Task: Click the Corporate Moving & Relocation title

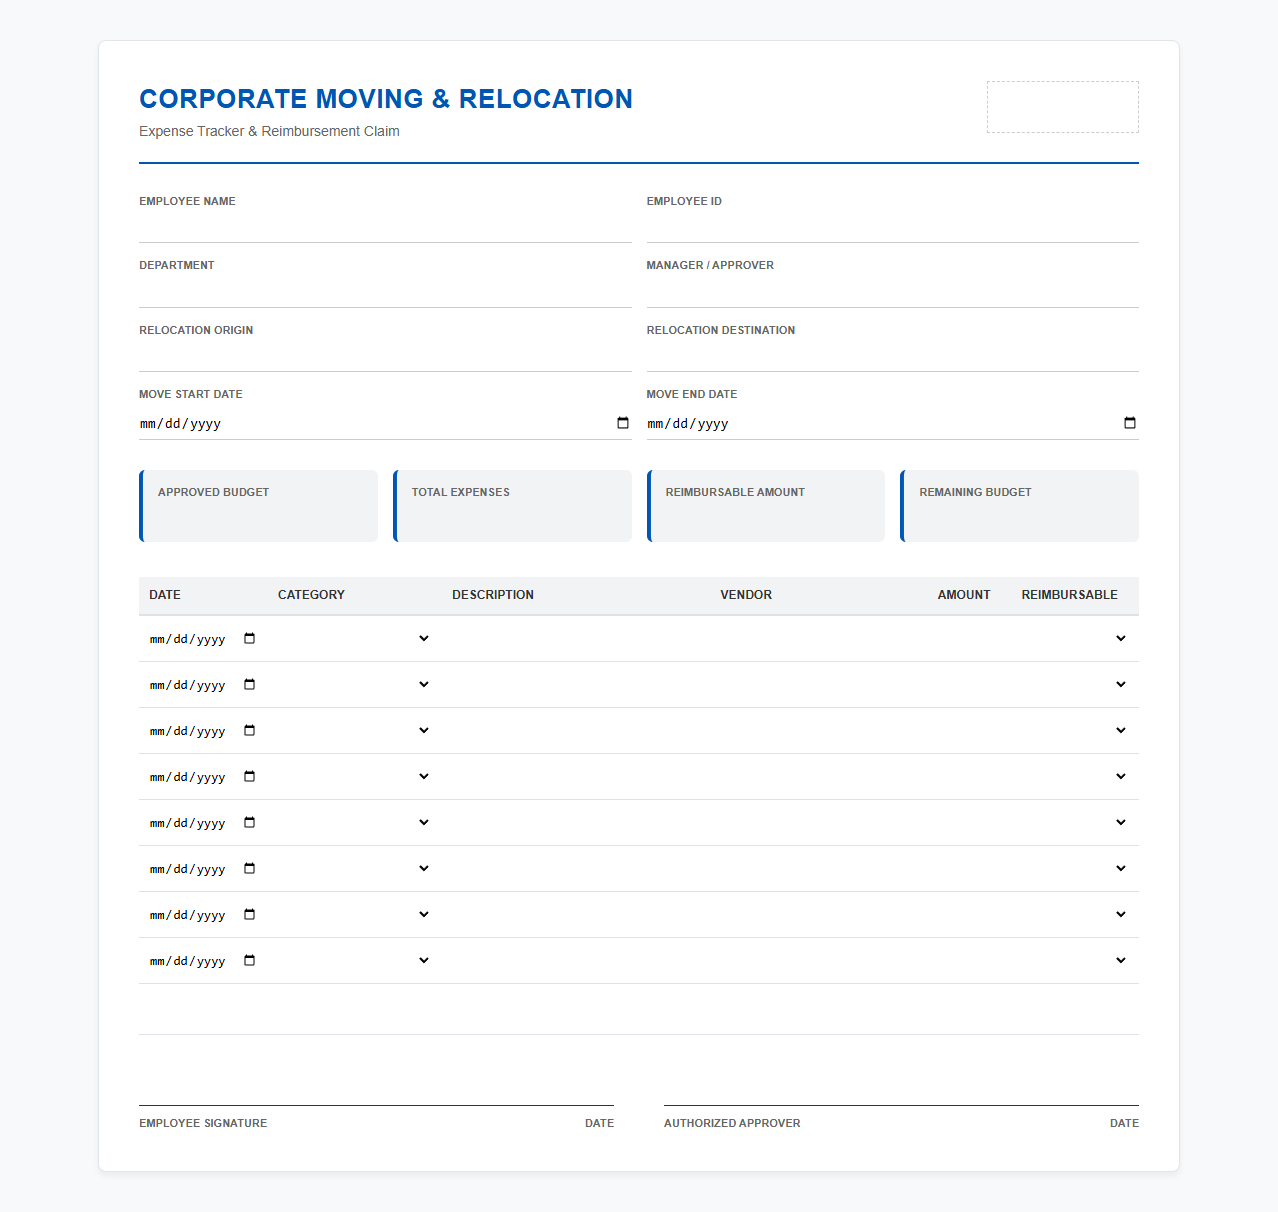Action: (x=386, y=99)
